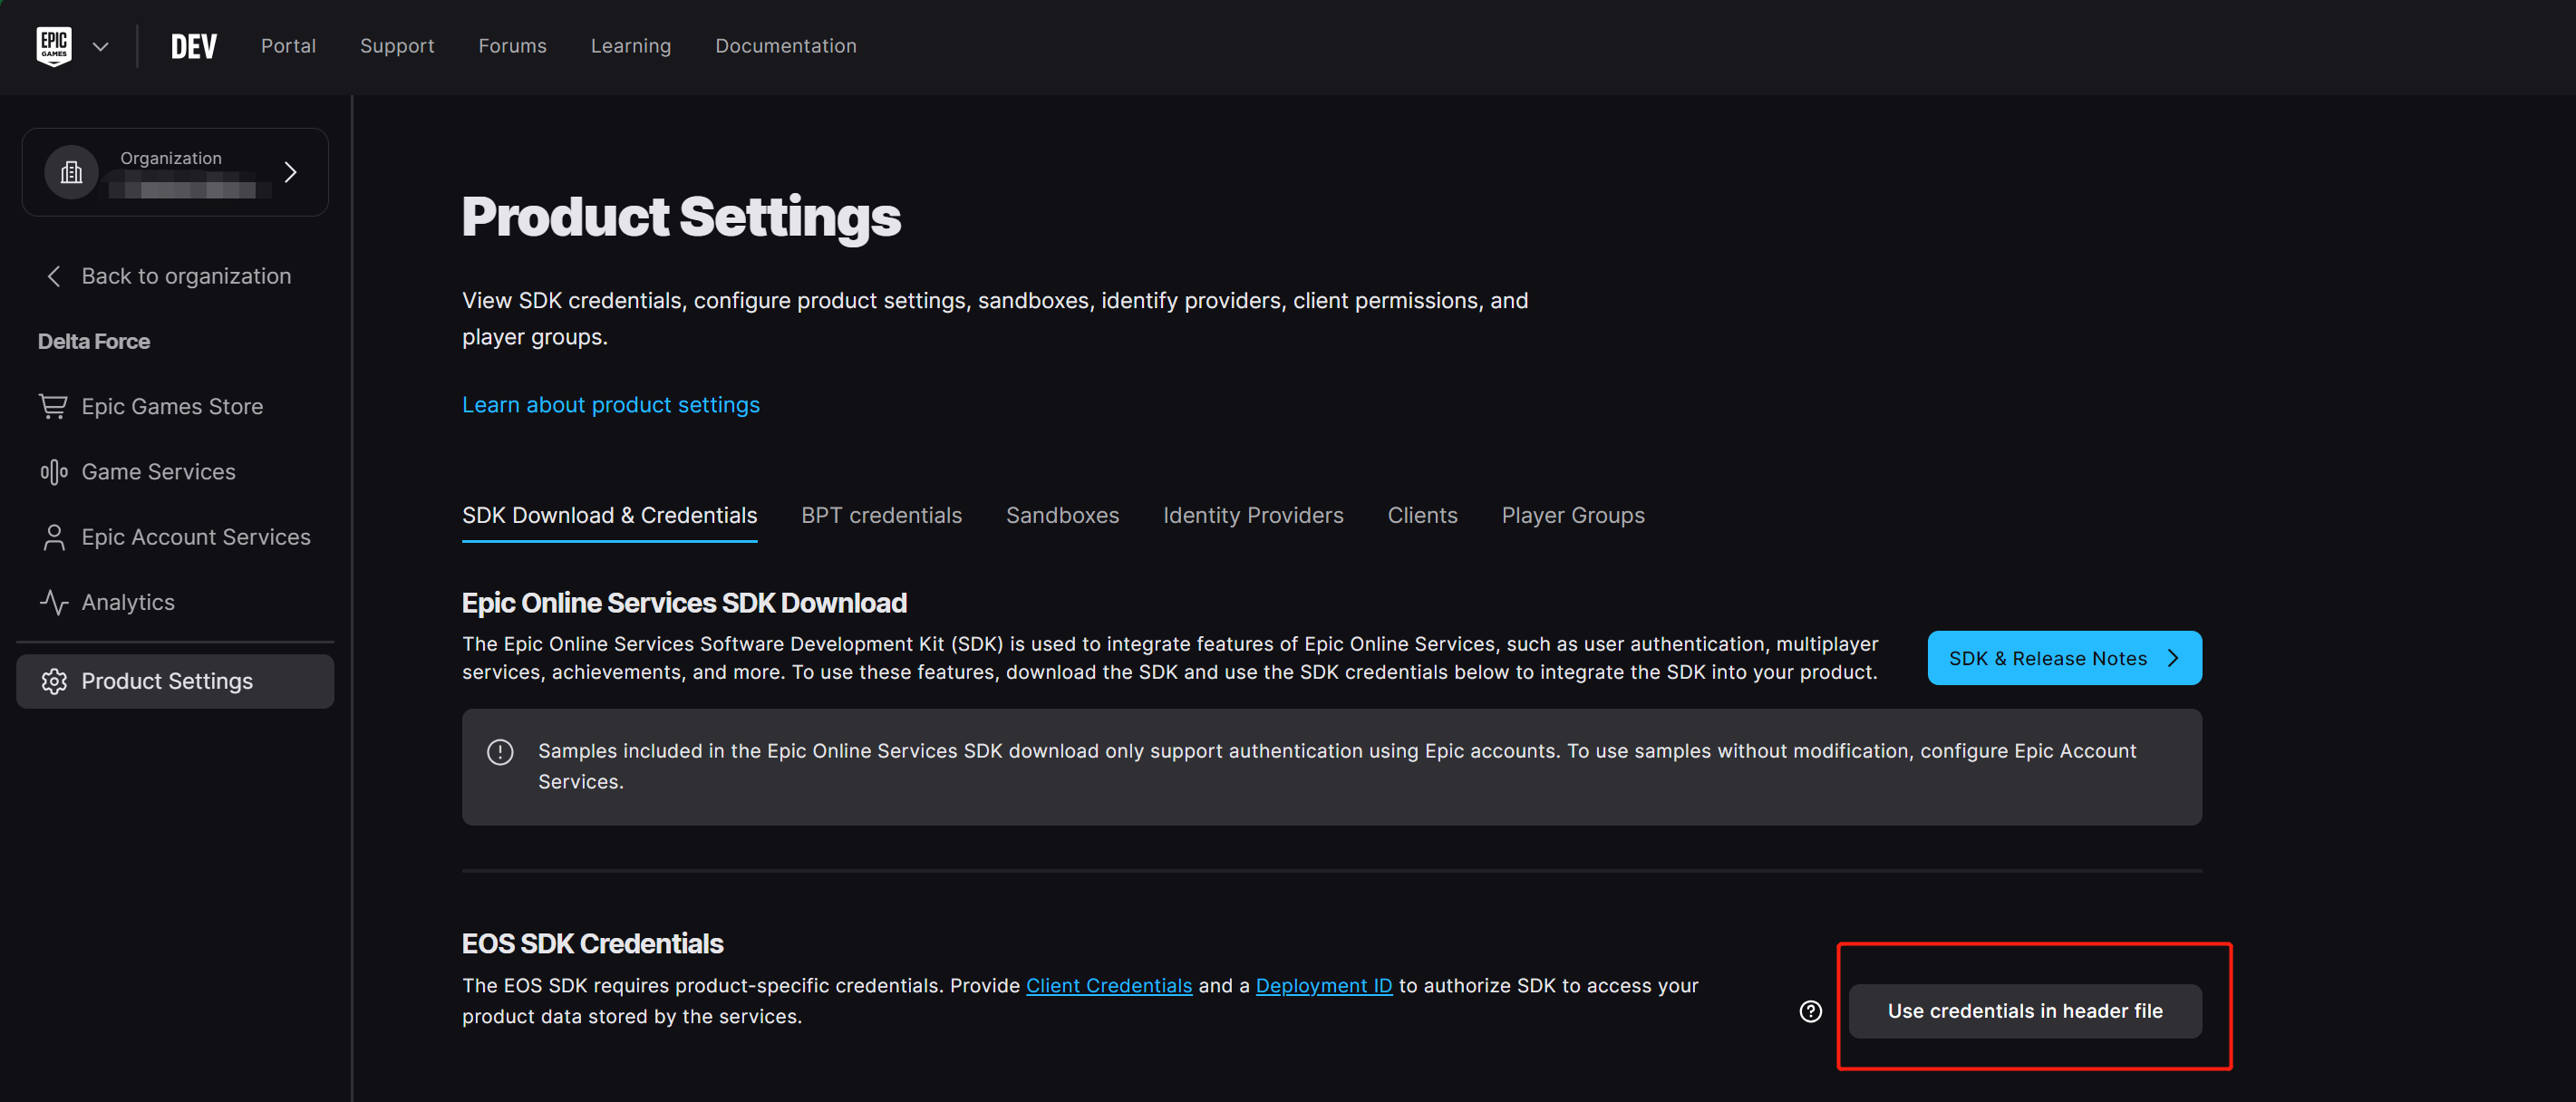Expand the dropdown arrow beside Epic logo
This screenshot has height=1102, width=2576.
point(100,46)
